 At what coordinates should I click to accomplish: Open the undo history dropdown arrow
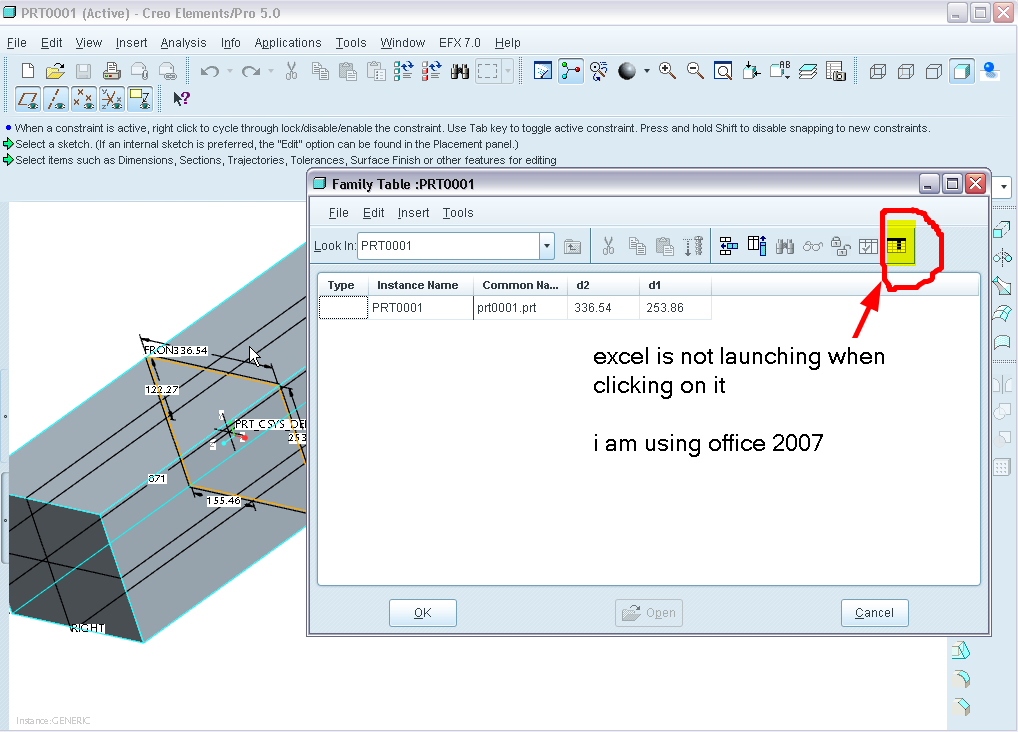230,71
